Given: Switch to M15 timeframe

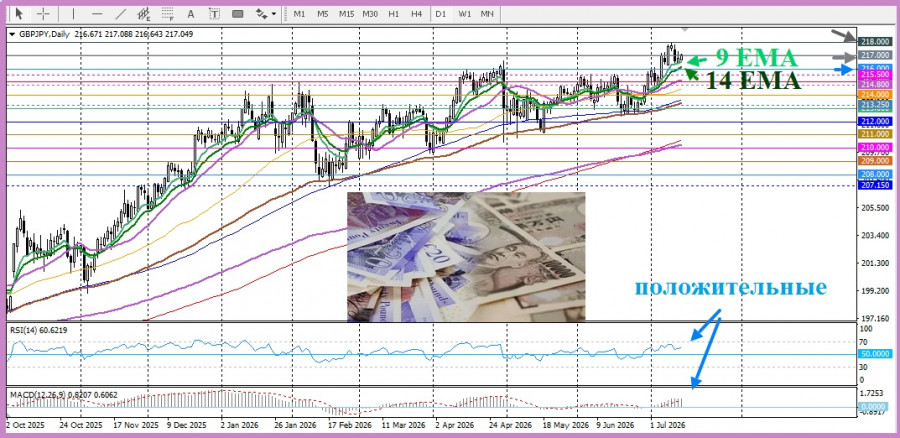Looking at the screenshot, I should (x=346, y=13).
